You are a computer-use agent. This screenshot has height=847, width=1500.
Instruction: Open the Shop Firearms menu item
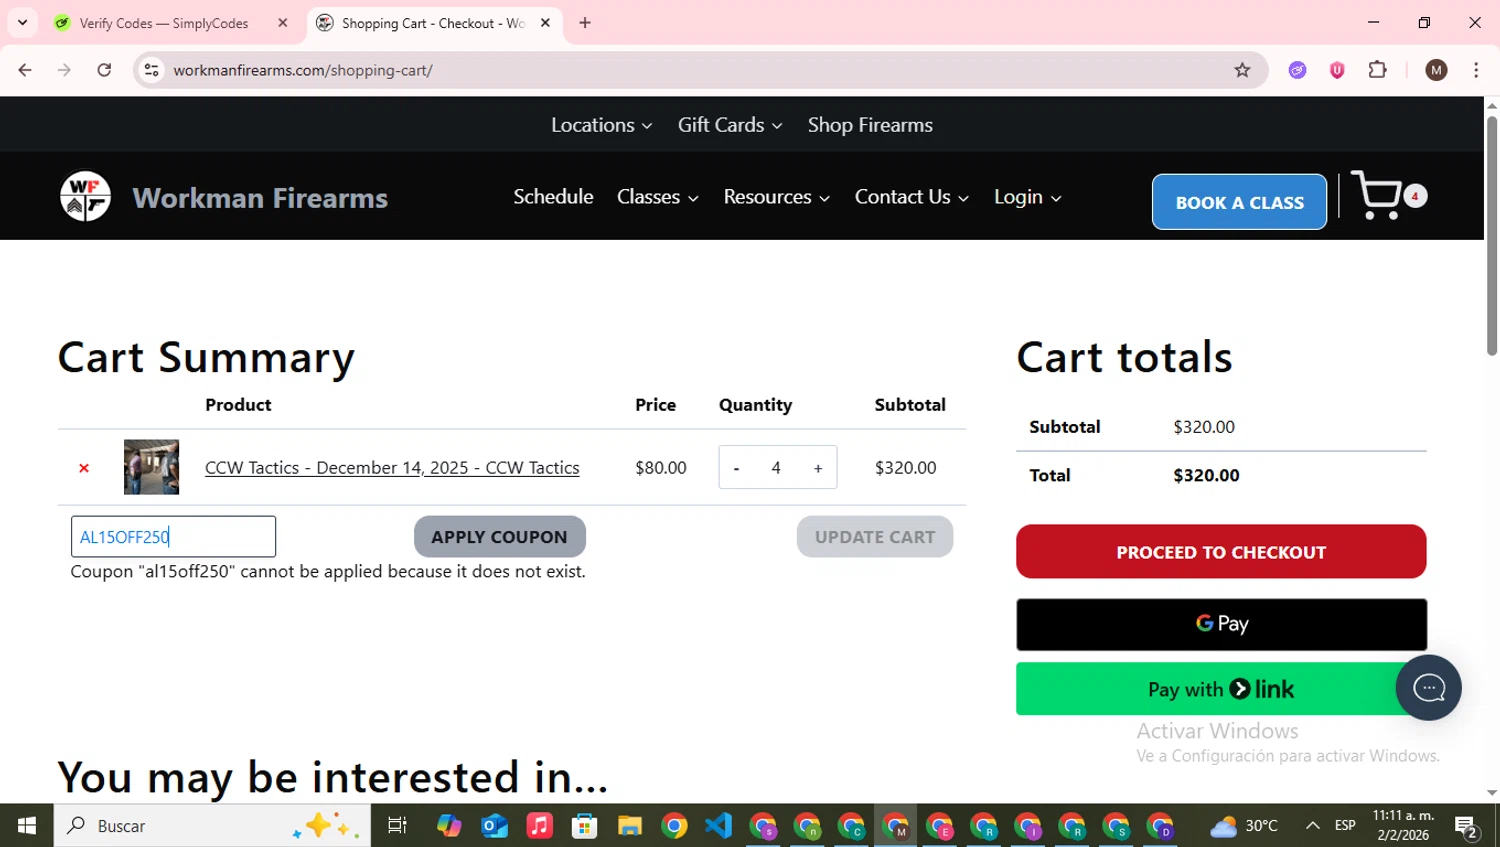click(x=870, y=125)
